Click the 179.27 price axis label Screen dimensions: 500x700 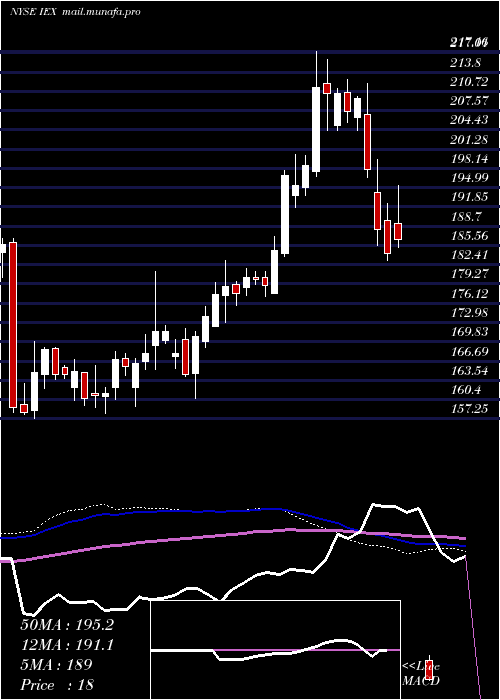tap(468, 274)
